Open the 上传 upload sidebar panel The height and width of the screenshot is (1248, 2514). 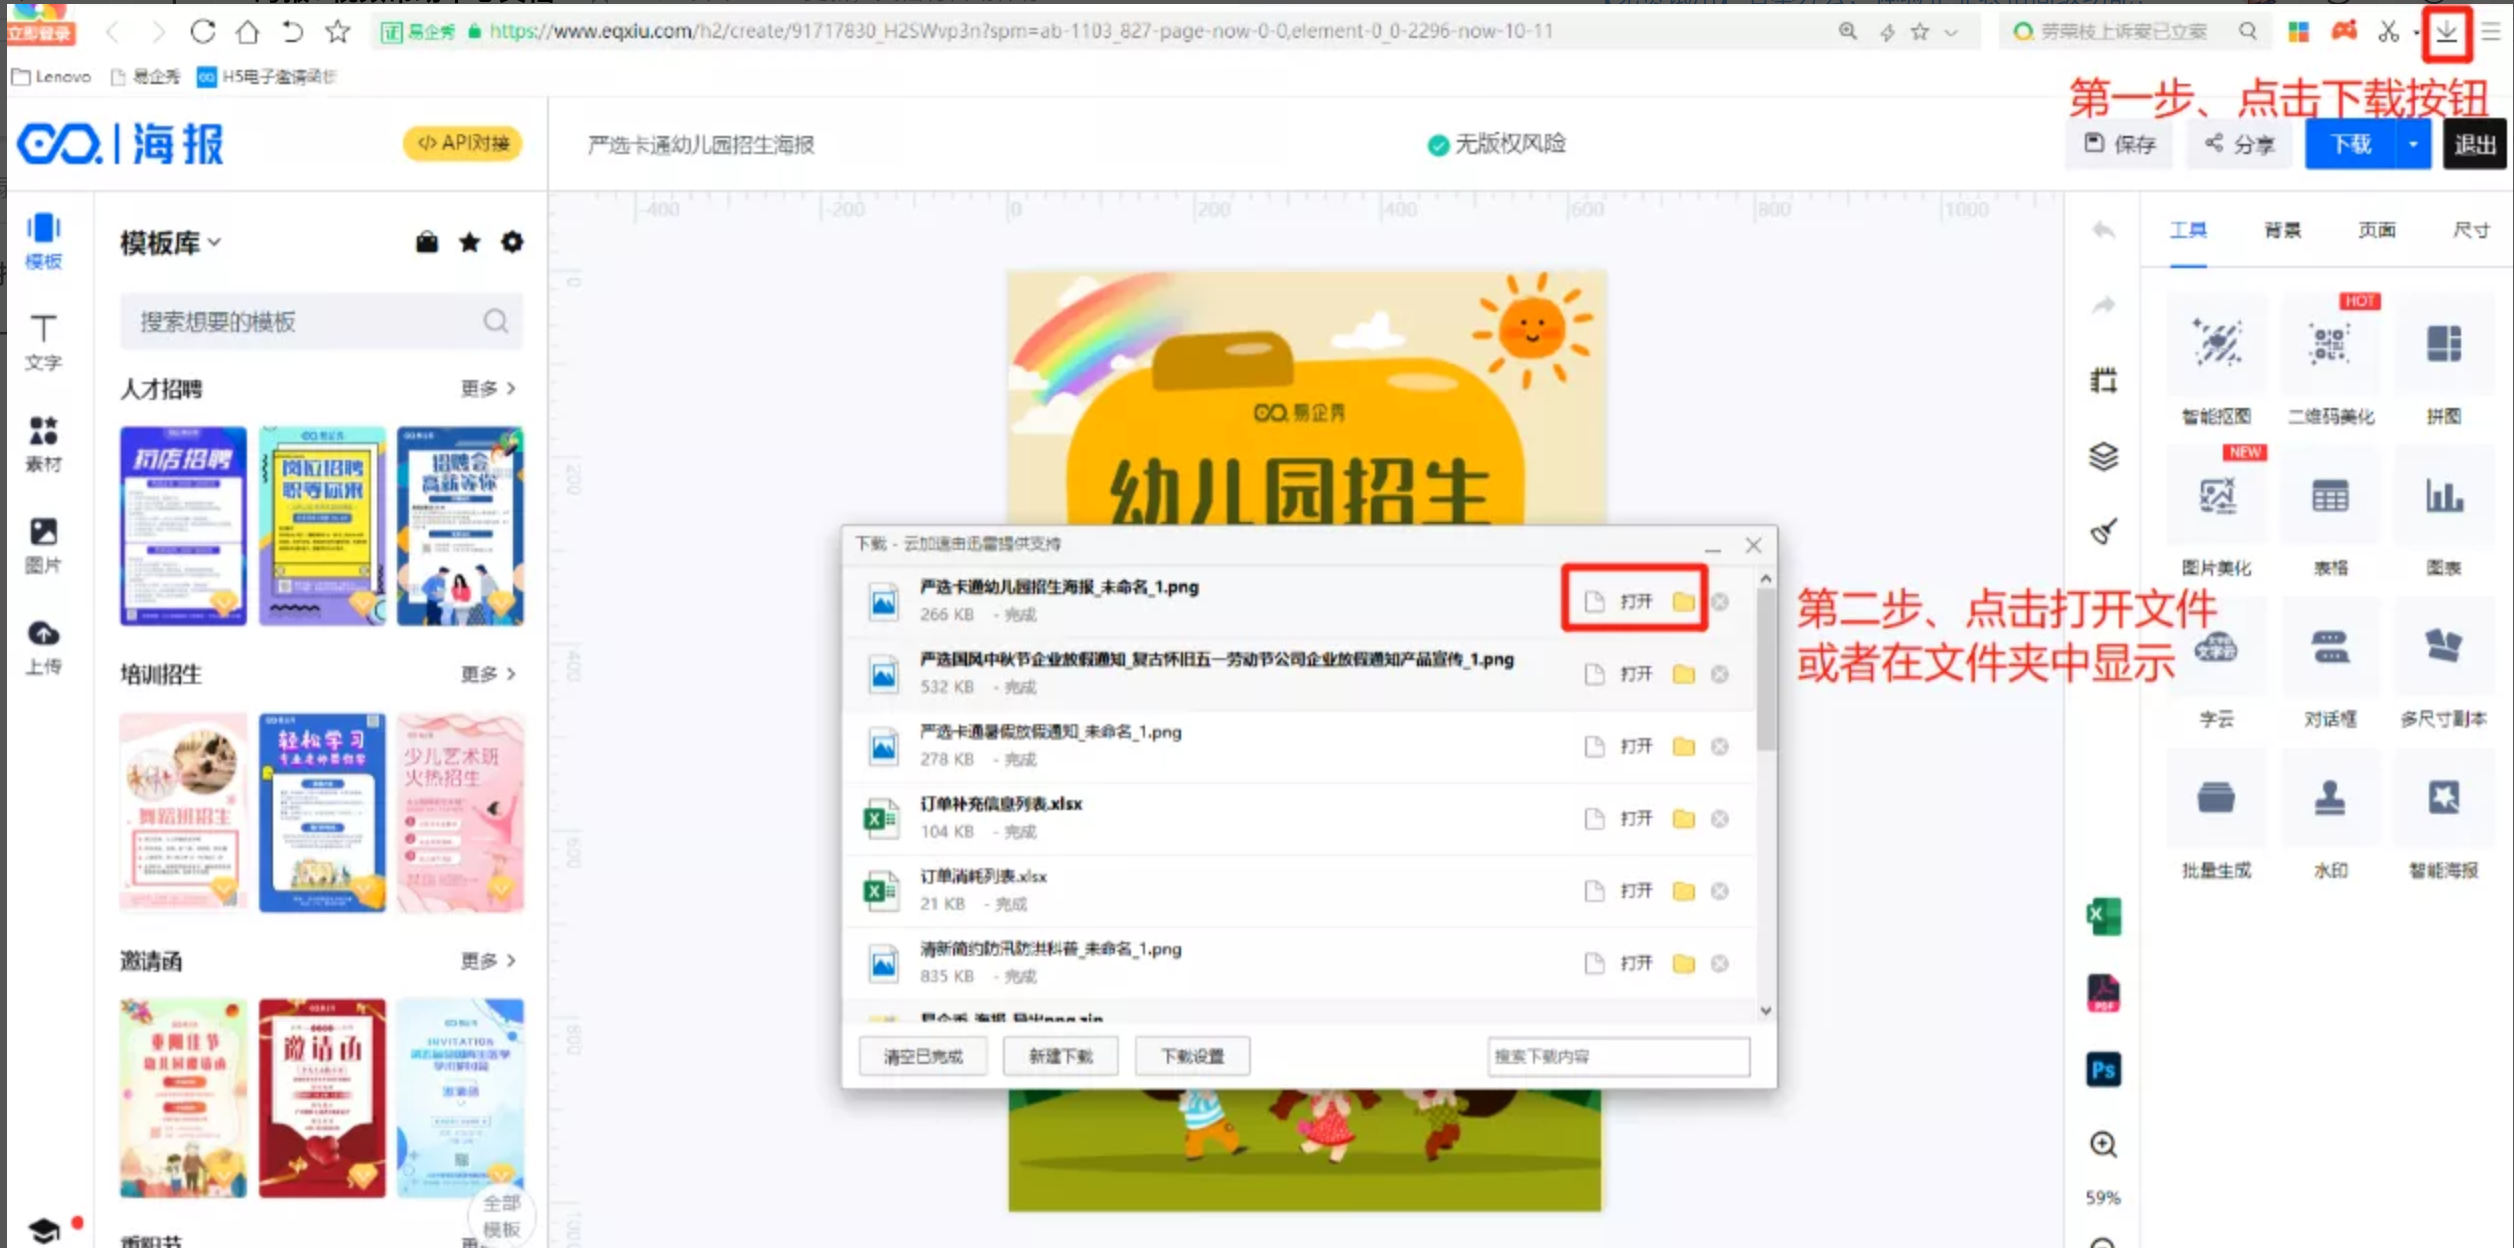[x=42, y=645]
